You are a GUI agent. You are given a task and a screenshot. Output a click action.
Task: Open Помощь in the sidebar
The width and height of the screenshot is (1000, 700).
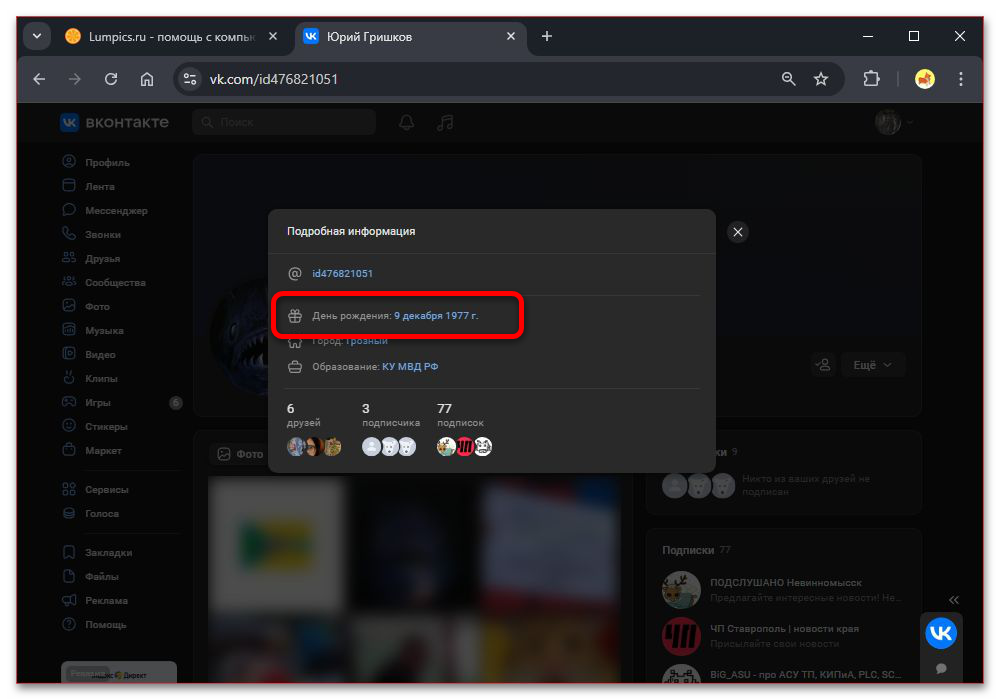tap(105, 625)
